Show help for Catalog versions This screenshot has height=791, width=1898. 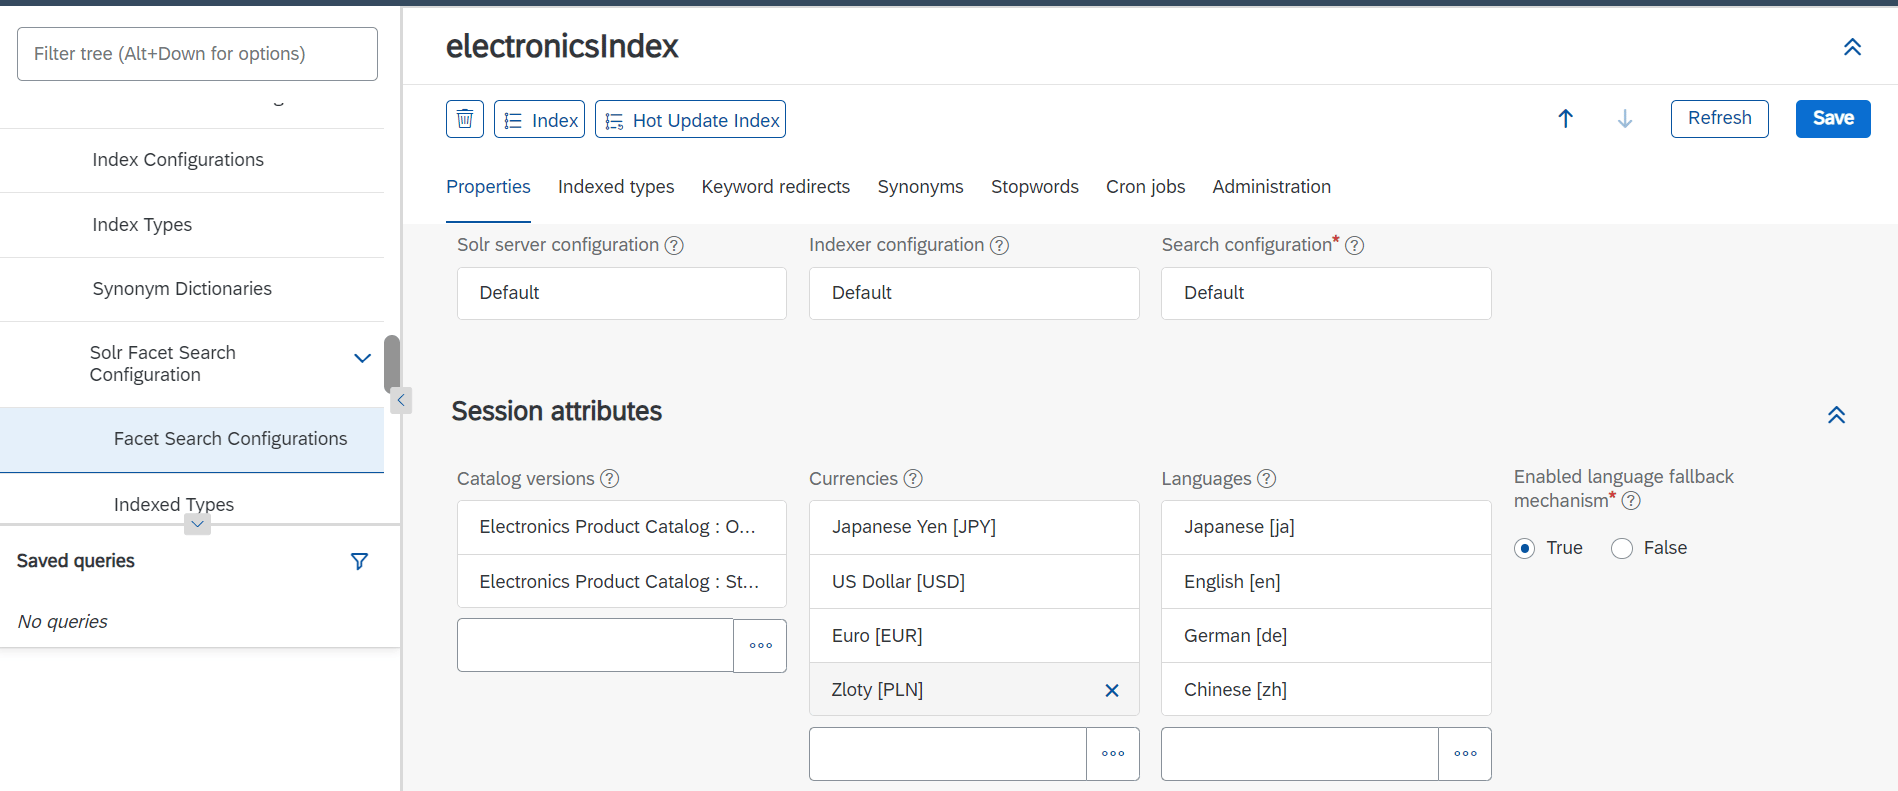609,479
